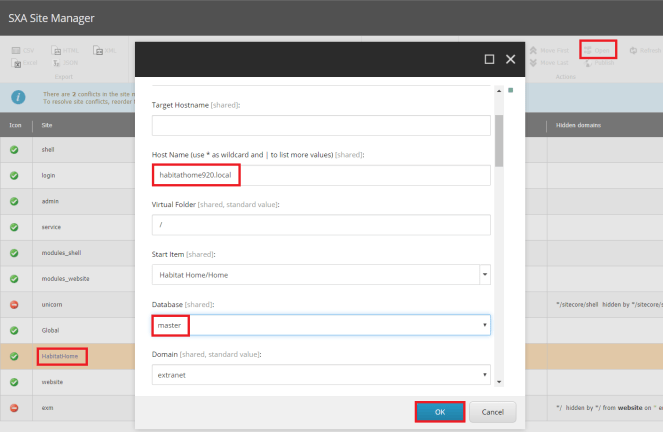The height and width of the screenshot is (432, 663).
Task: Maximize the site settings dialog
Action: click(x=489, y=59)
